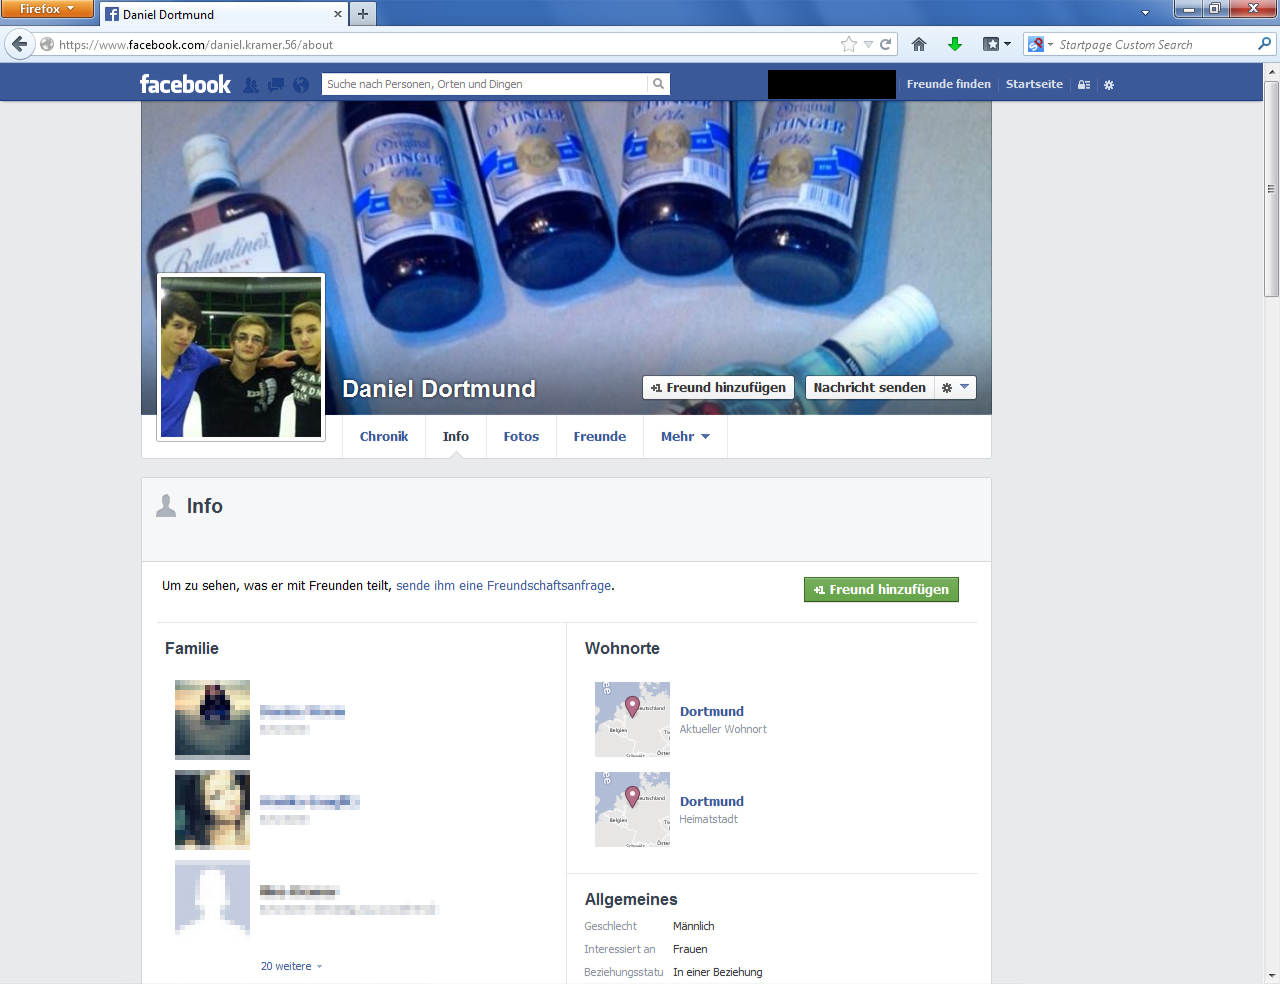Open the Dortmund Aktueller Wohnort map thumbnail
The width and height of the screenshot is (1280, 984).
pyautogui.click(x=632, y=719)
